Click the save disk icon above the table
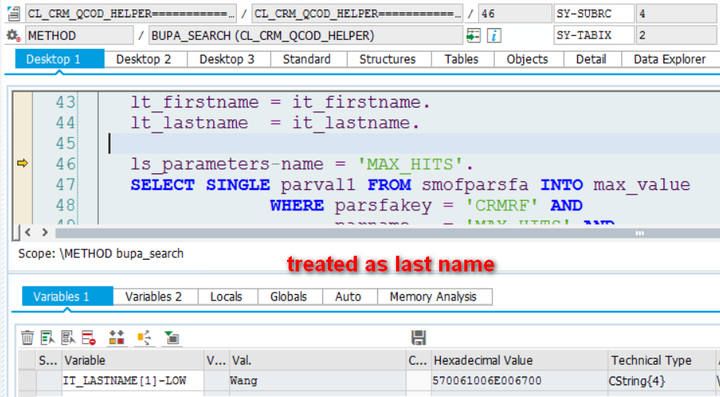Viewport: 720px width, 397px height. click(x=418, y=338)
